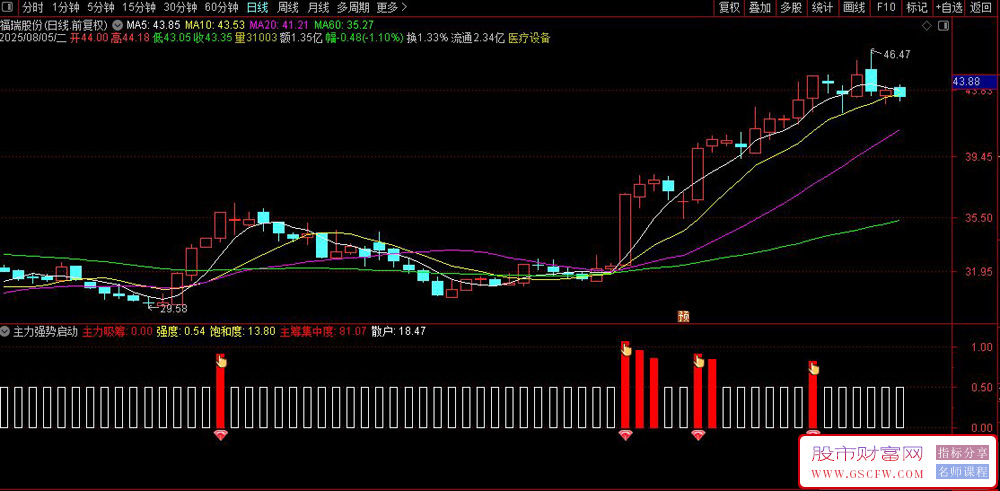The height and width of the screenshot is (491, 1000).
Task: Click the MA20: 41.21 indicator value
Action: pyautogui.click(x=279, y=26)
